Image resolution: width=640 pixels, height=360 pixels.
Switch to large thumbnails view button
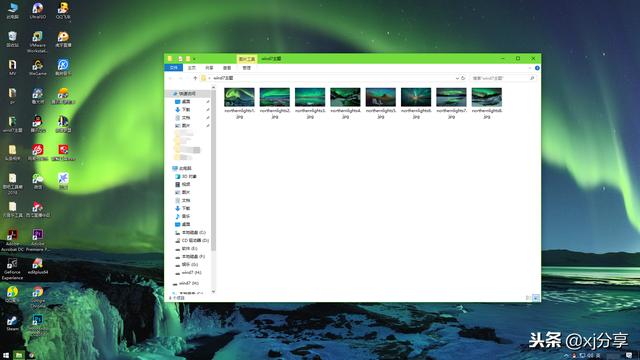[536, 298]
